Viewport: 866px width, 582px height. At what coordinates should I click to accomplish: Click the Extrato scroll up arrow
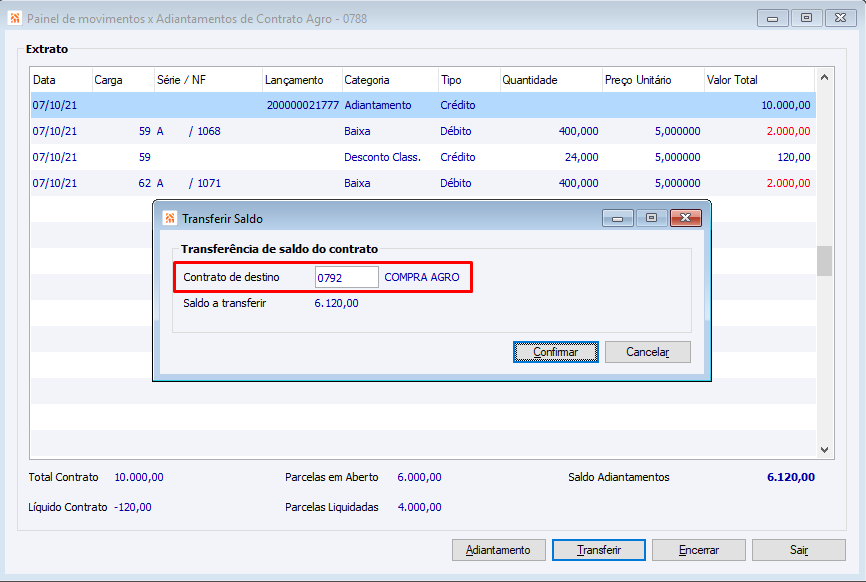tap(824, 78)
